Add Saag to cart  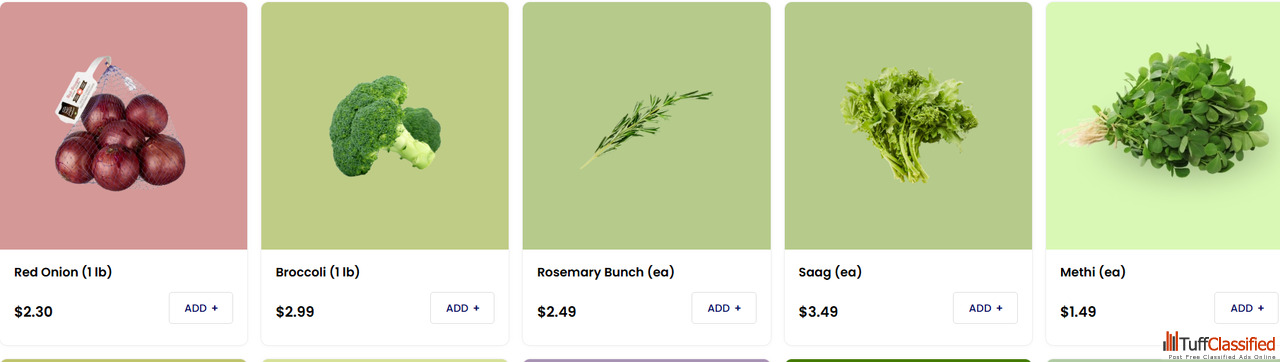(985, 308)
